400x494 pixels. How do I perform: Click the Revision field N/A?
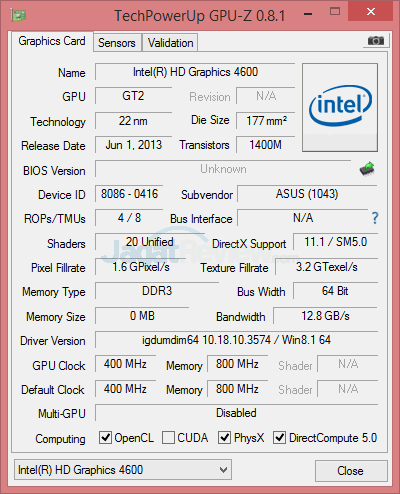266,96
